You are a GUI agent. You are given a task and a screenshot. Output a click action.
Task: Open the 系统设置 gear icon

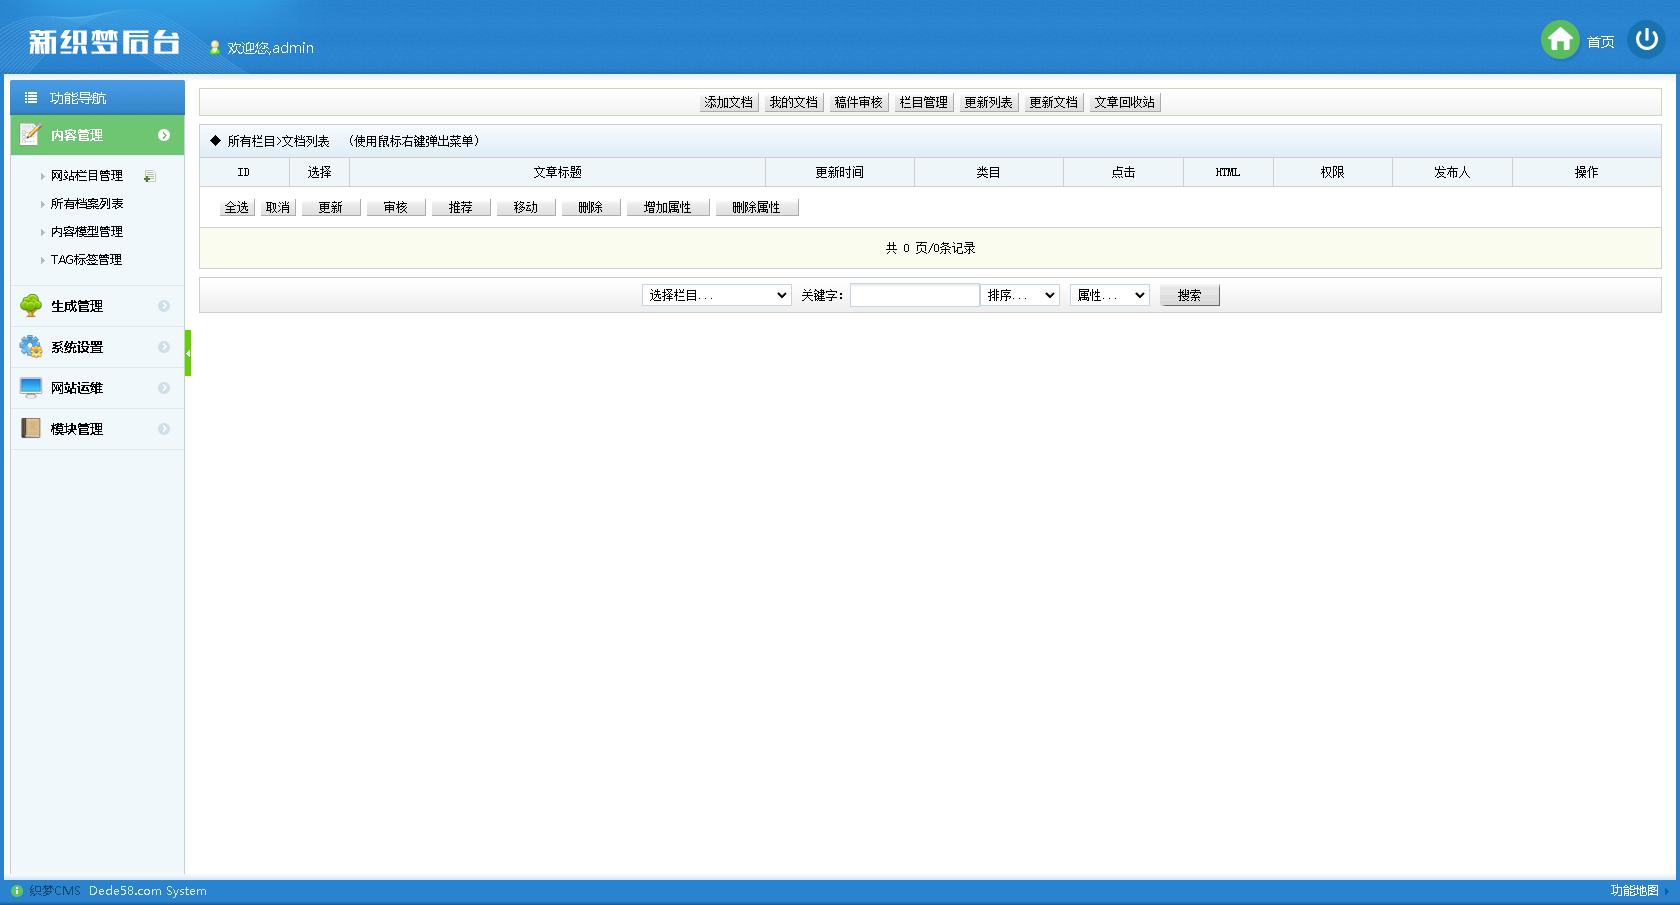(x=29, y=347)
